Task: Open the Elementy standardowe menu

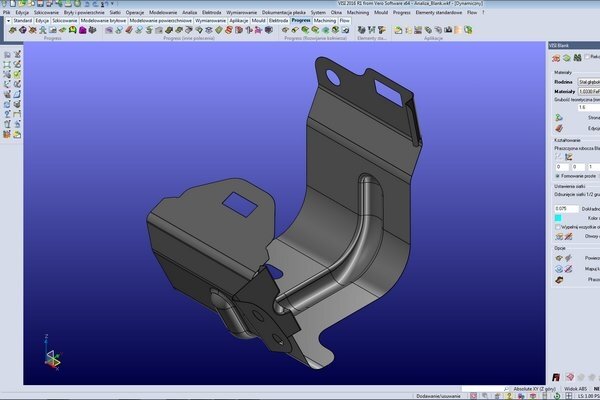Action: pos(439,13)
